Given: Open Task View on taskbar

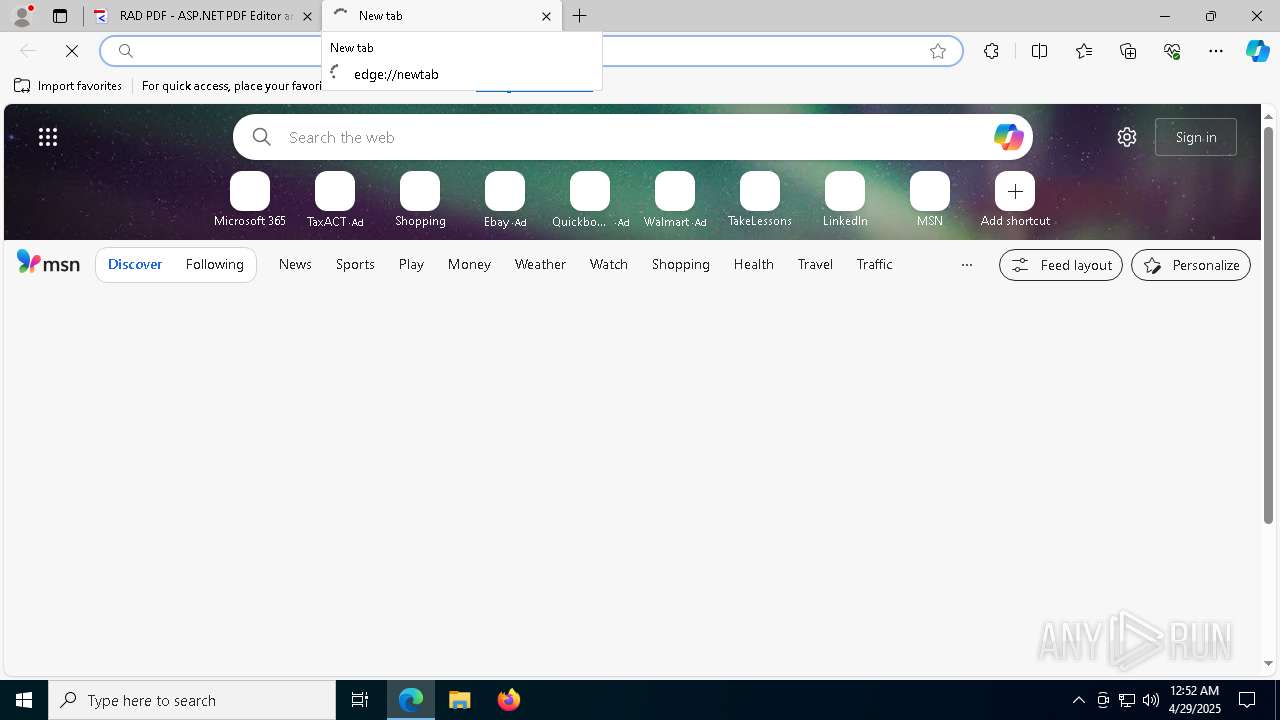Looking at the screenshot, I should (x=360, y=700).
